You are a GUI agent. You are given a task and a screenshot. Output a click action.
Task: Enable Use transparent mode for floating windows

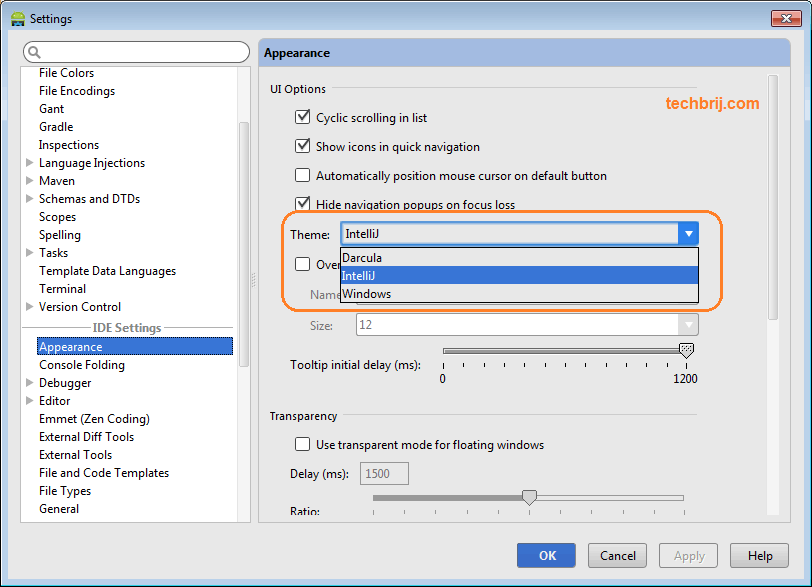coord(302,444)
